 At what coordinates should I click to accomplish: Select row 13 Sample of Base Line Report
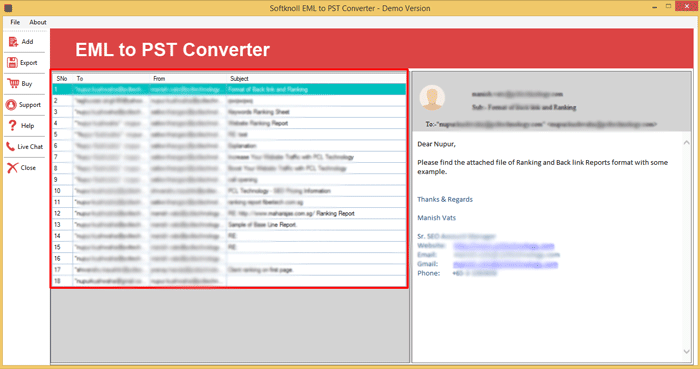229,224
